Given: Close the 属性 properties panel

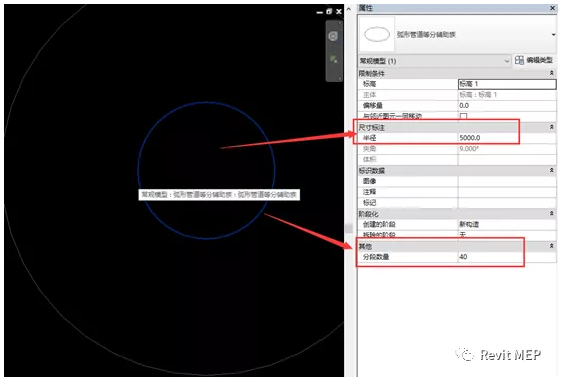Looking at the screenshot, I should coord(553,8).
